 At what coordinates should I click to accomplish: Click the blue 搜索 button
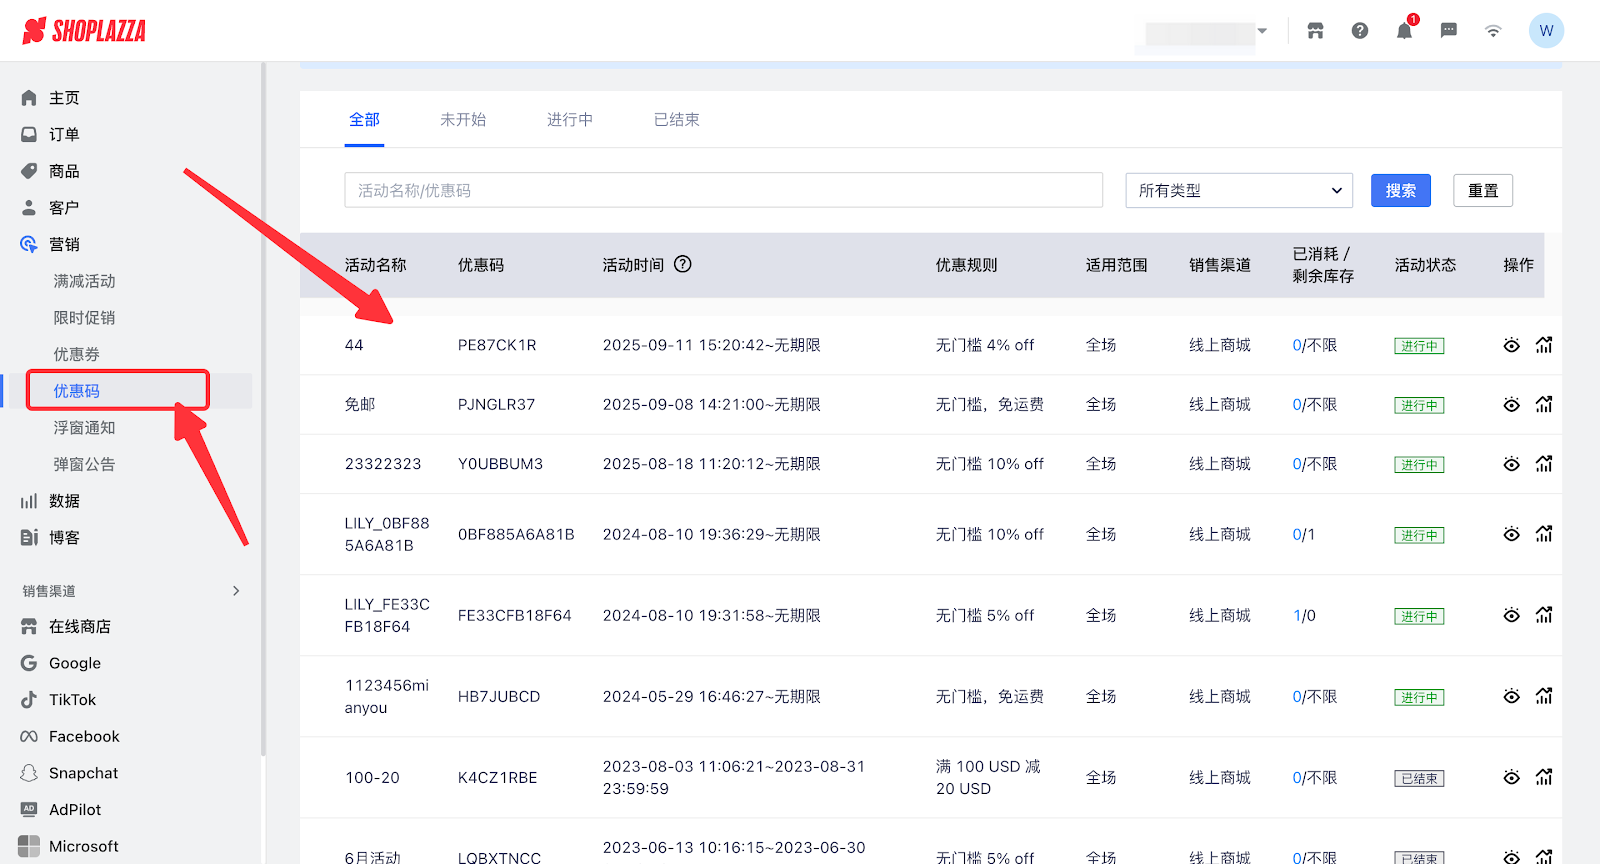coord(1400,190)
